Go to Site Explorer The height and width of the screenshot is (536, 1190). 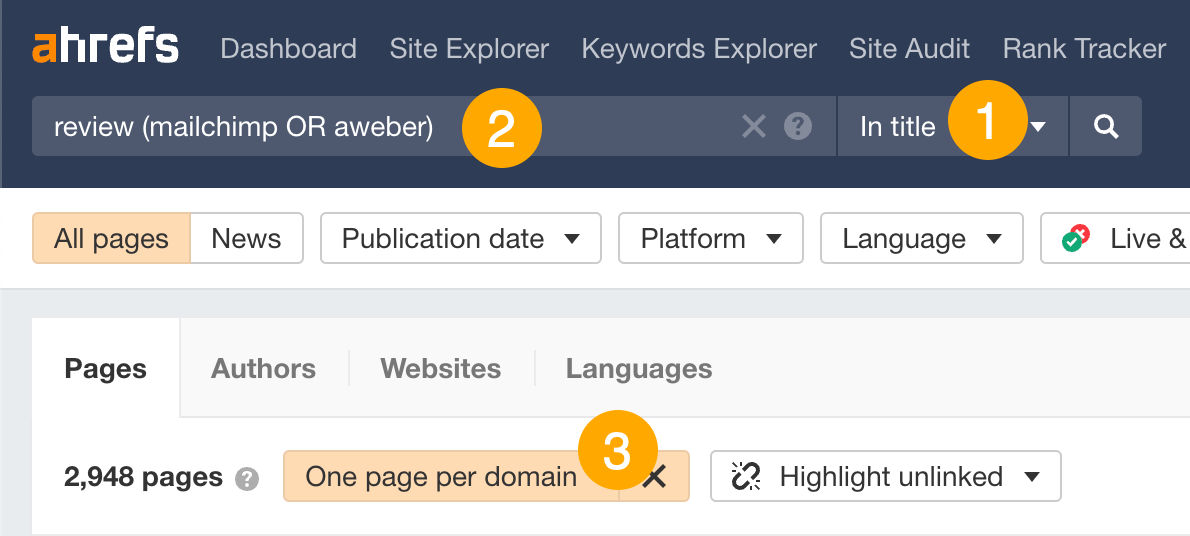pyautogui.click(x=469, y=48)
